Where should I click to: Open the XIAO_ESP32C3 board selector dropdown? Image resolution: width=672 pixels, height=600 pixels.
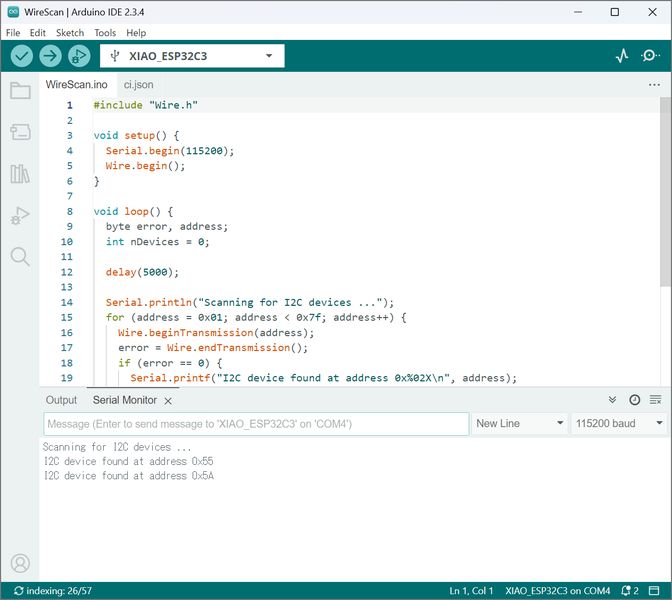click(192, 56)
